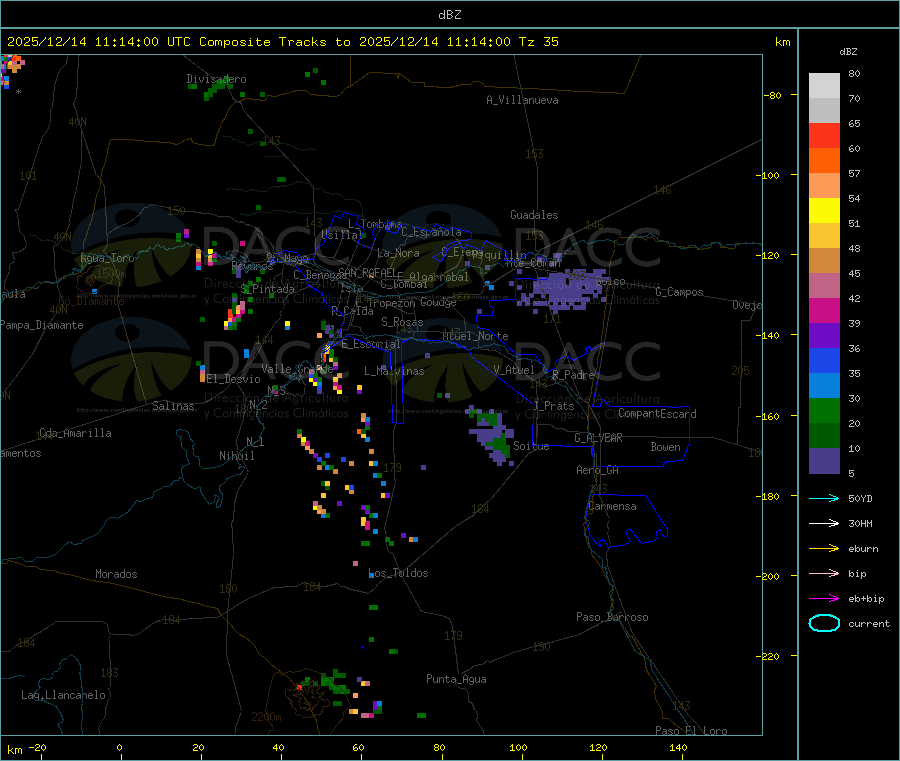
Task: Click the Valle_Grande label
Action: (297, 369)
